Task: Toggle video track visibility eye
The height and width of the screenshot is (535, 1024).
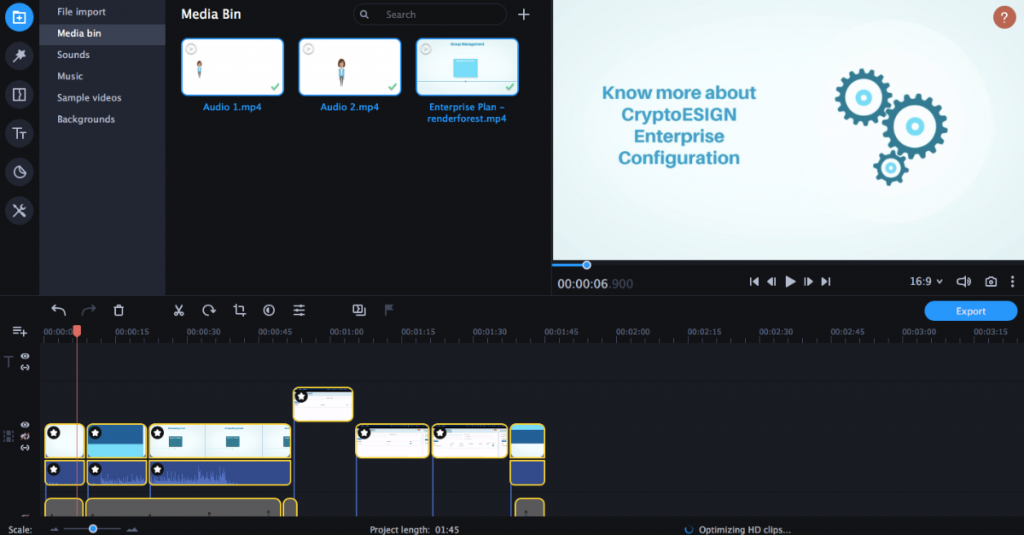Action: (25, 425)
